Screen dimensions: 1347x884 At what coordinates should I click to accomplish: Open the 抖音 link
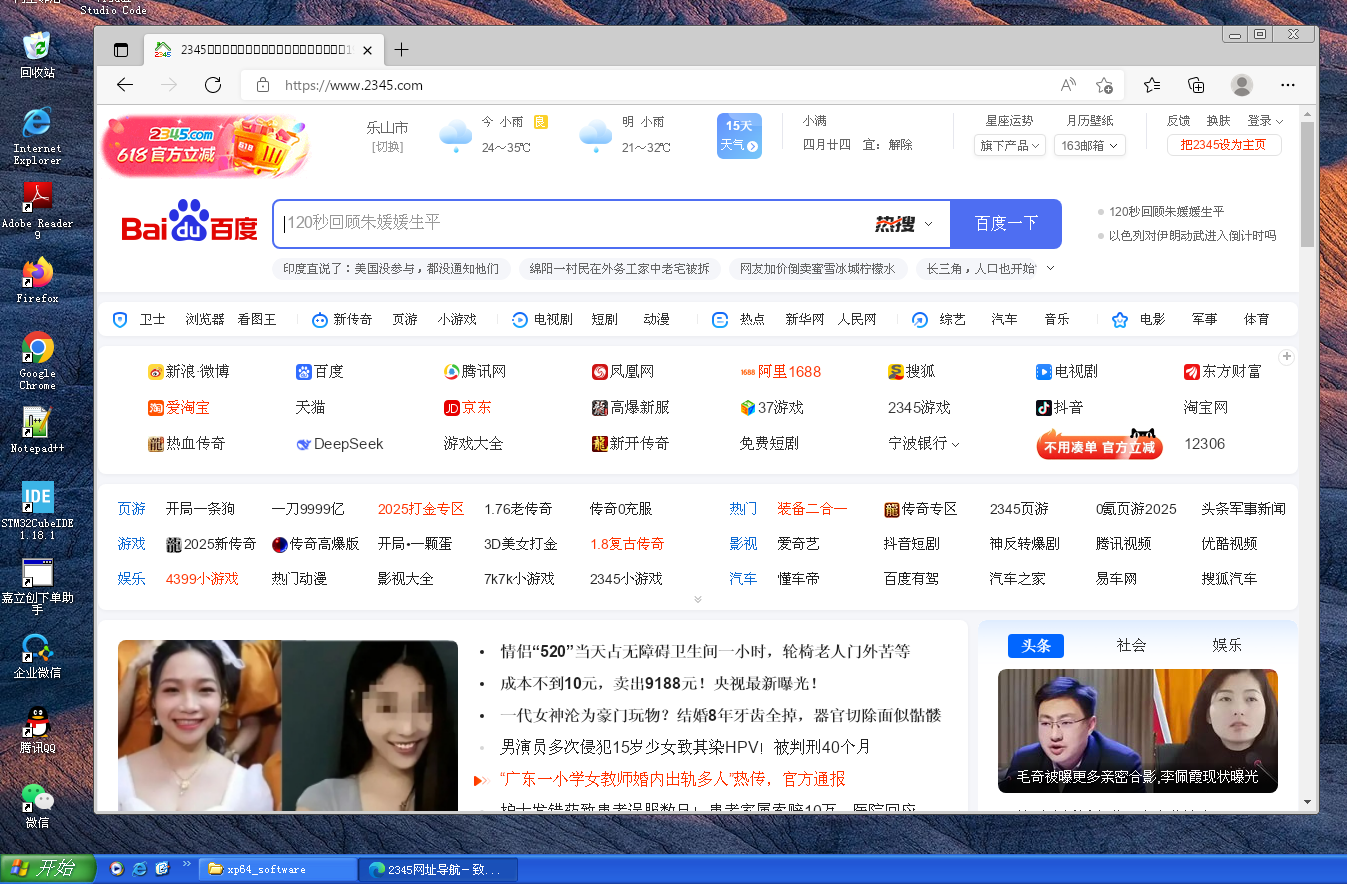1060,407
